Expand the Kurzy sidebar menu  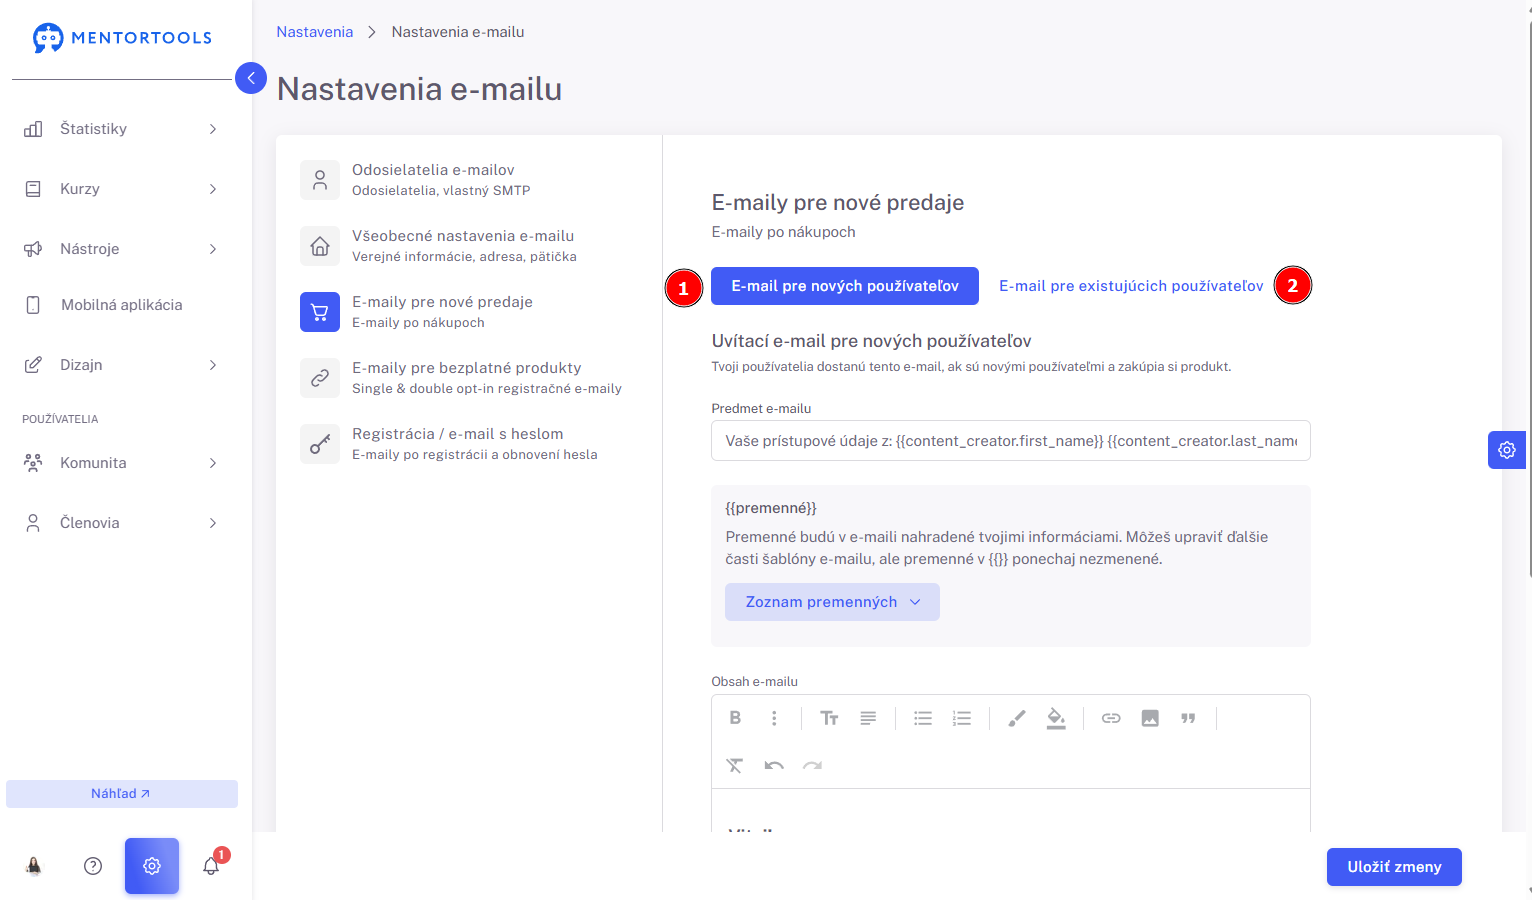point(121,189)
